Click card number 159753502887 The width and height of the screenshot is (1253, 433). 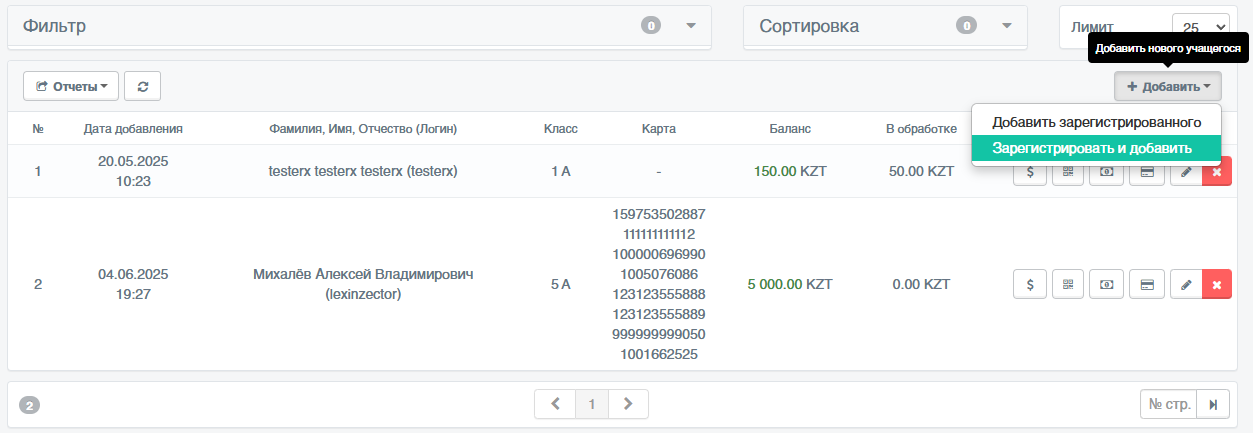tap(659, 214)
